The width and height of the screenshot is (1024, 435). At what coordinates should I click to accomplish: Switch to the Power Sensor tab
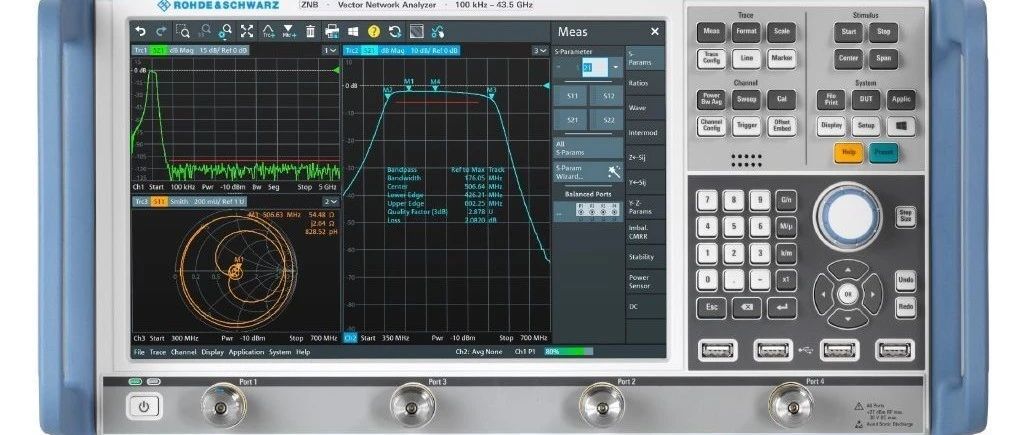click(x=645, y=282)
